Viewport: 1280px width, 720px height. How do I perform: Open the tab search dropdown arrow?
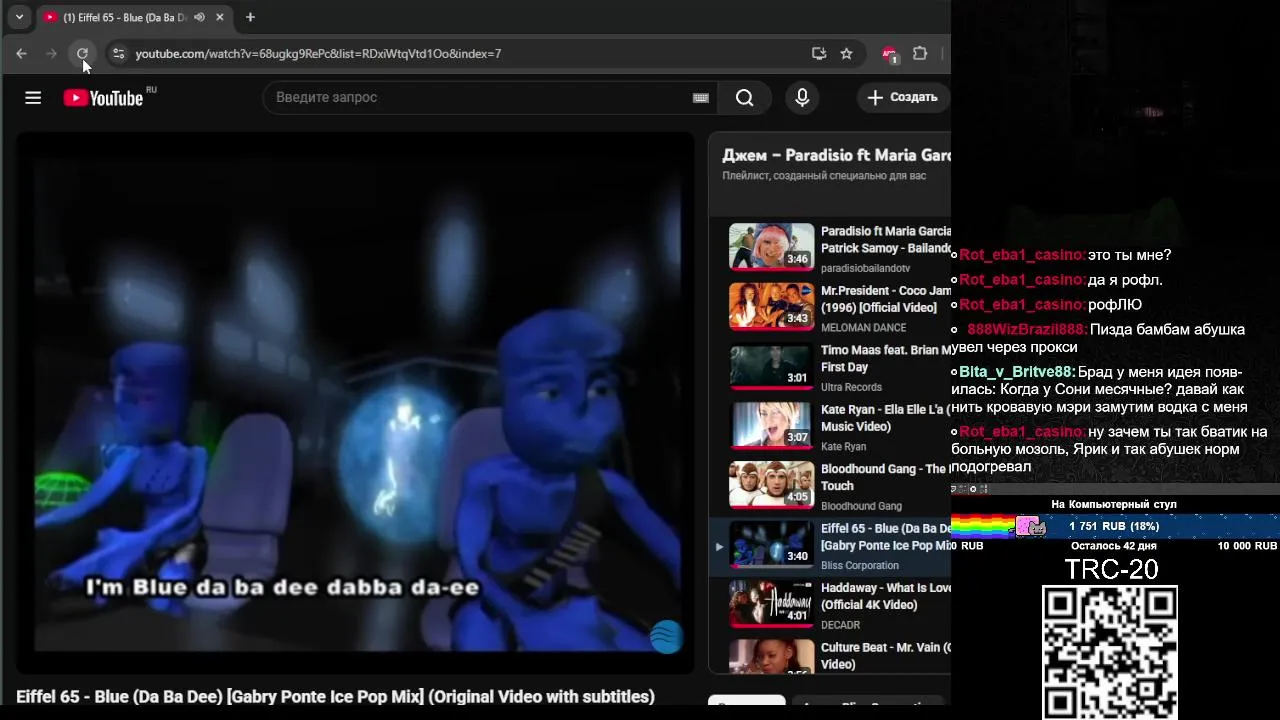[19, 17]
